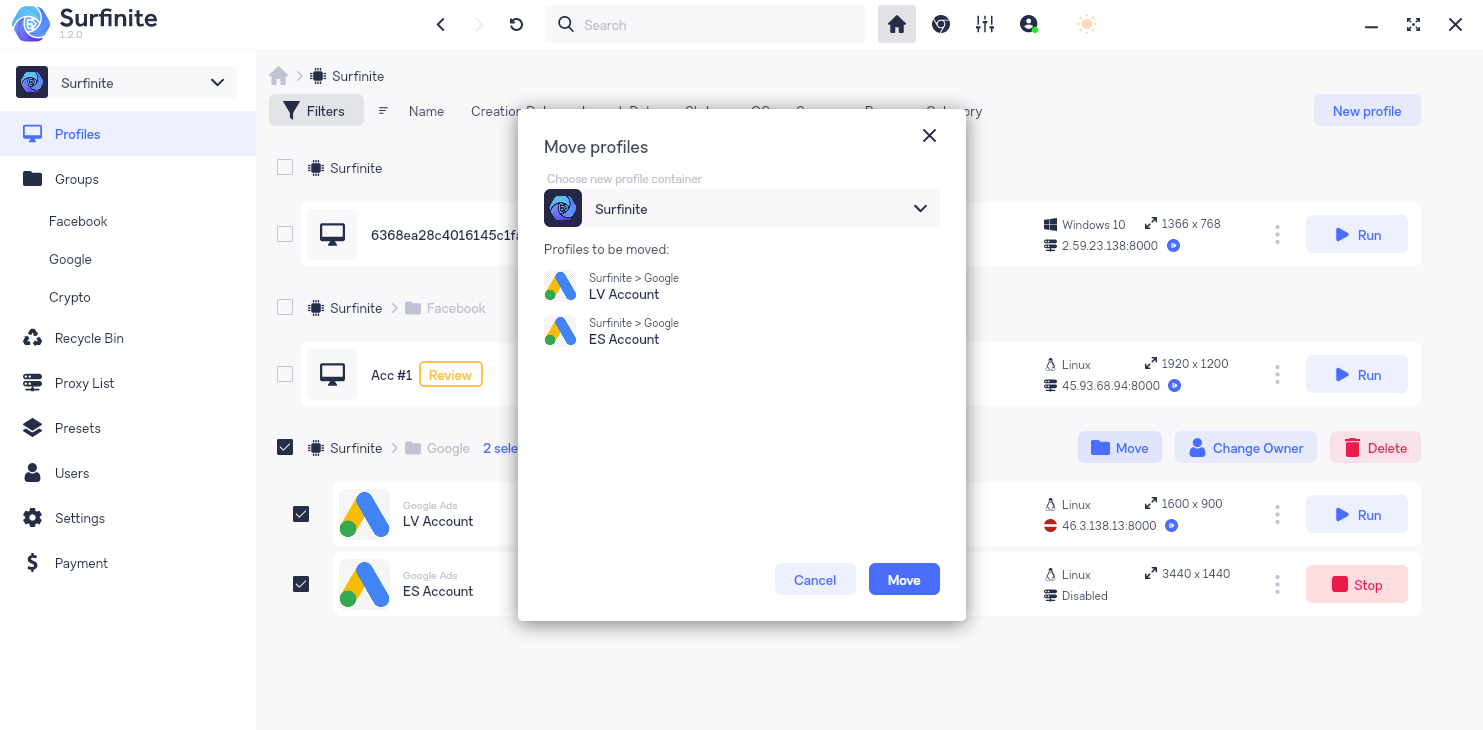Click the ES Account Google Ads icon in list
Viewport: 1483px width, 730px height.
(x=364, y=584)
